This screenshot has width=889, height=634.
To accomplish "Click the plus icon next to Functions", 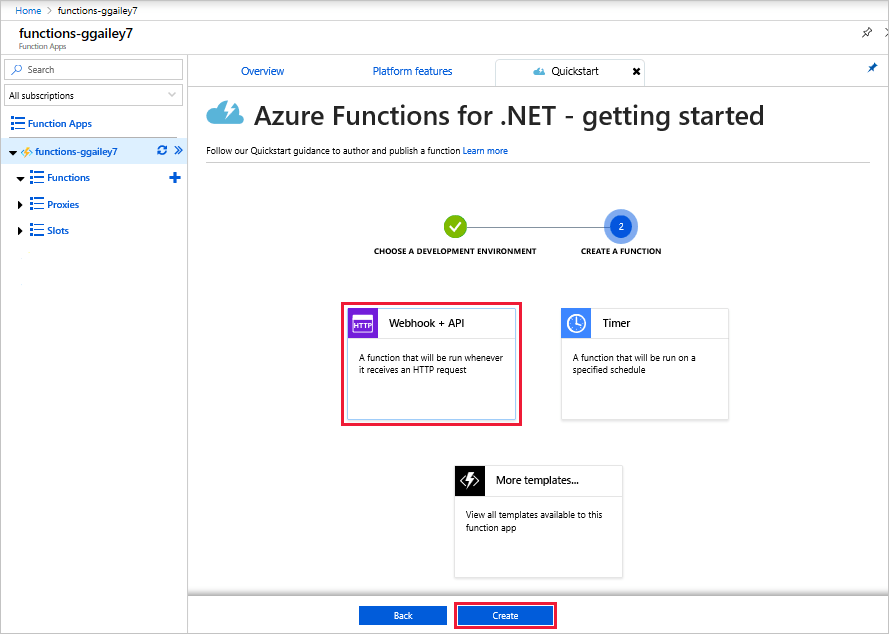I will pyautogui.click(x=175, y=177).
